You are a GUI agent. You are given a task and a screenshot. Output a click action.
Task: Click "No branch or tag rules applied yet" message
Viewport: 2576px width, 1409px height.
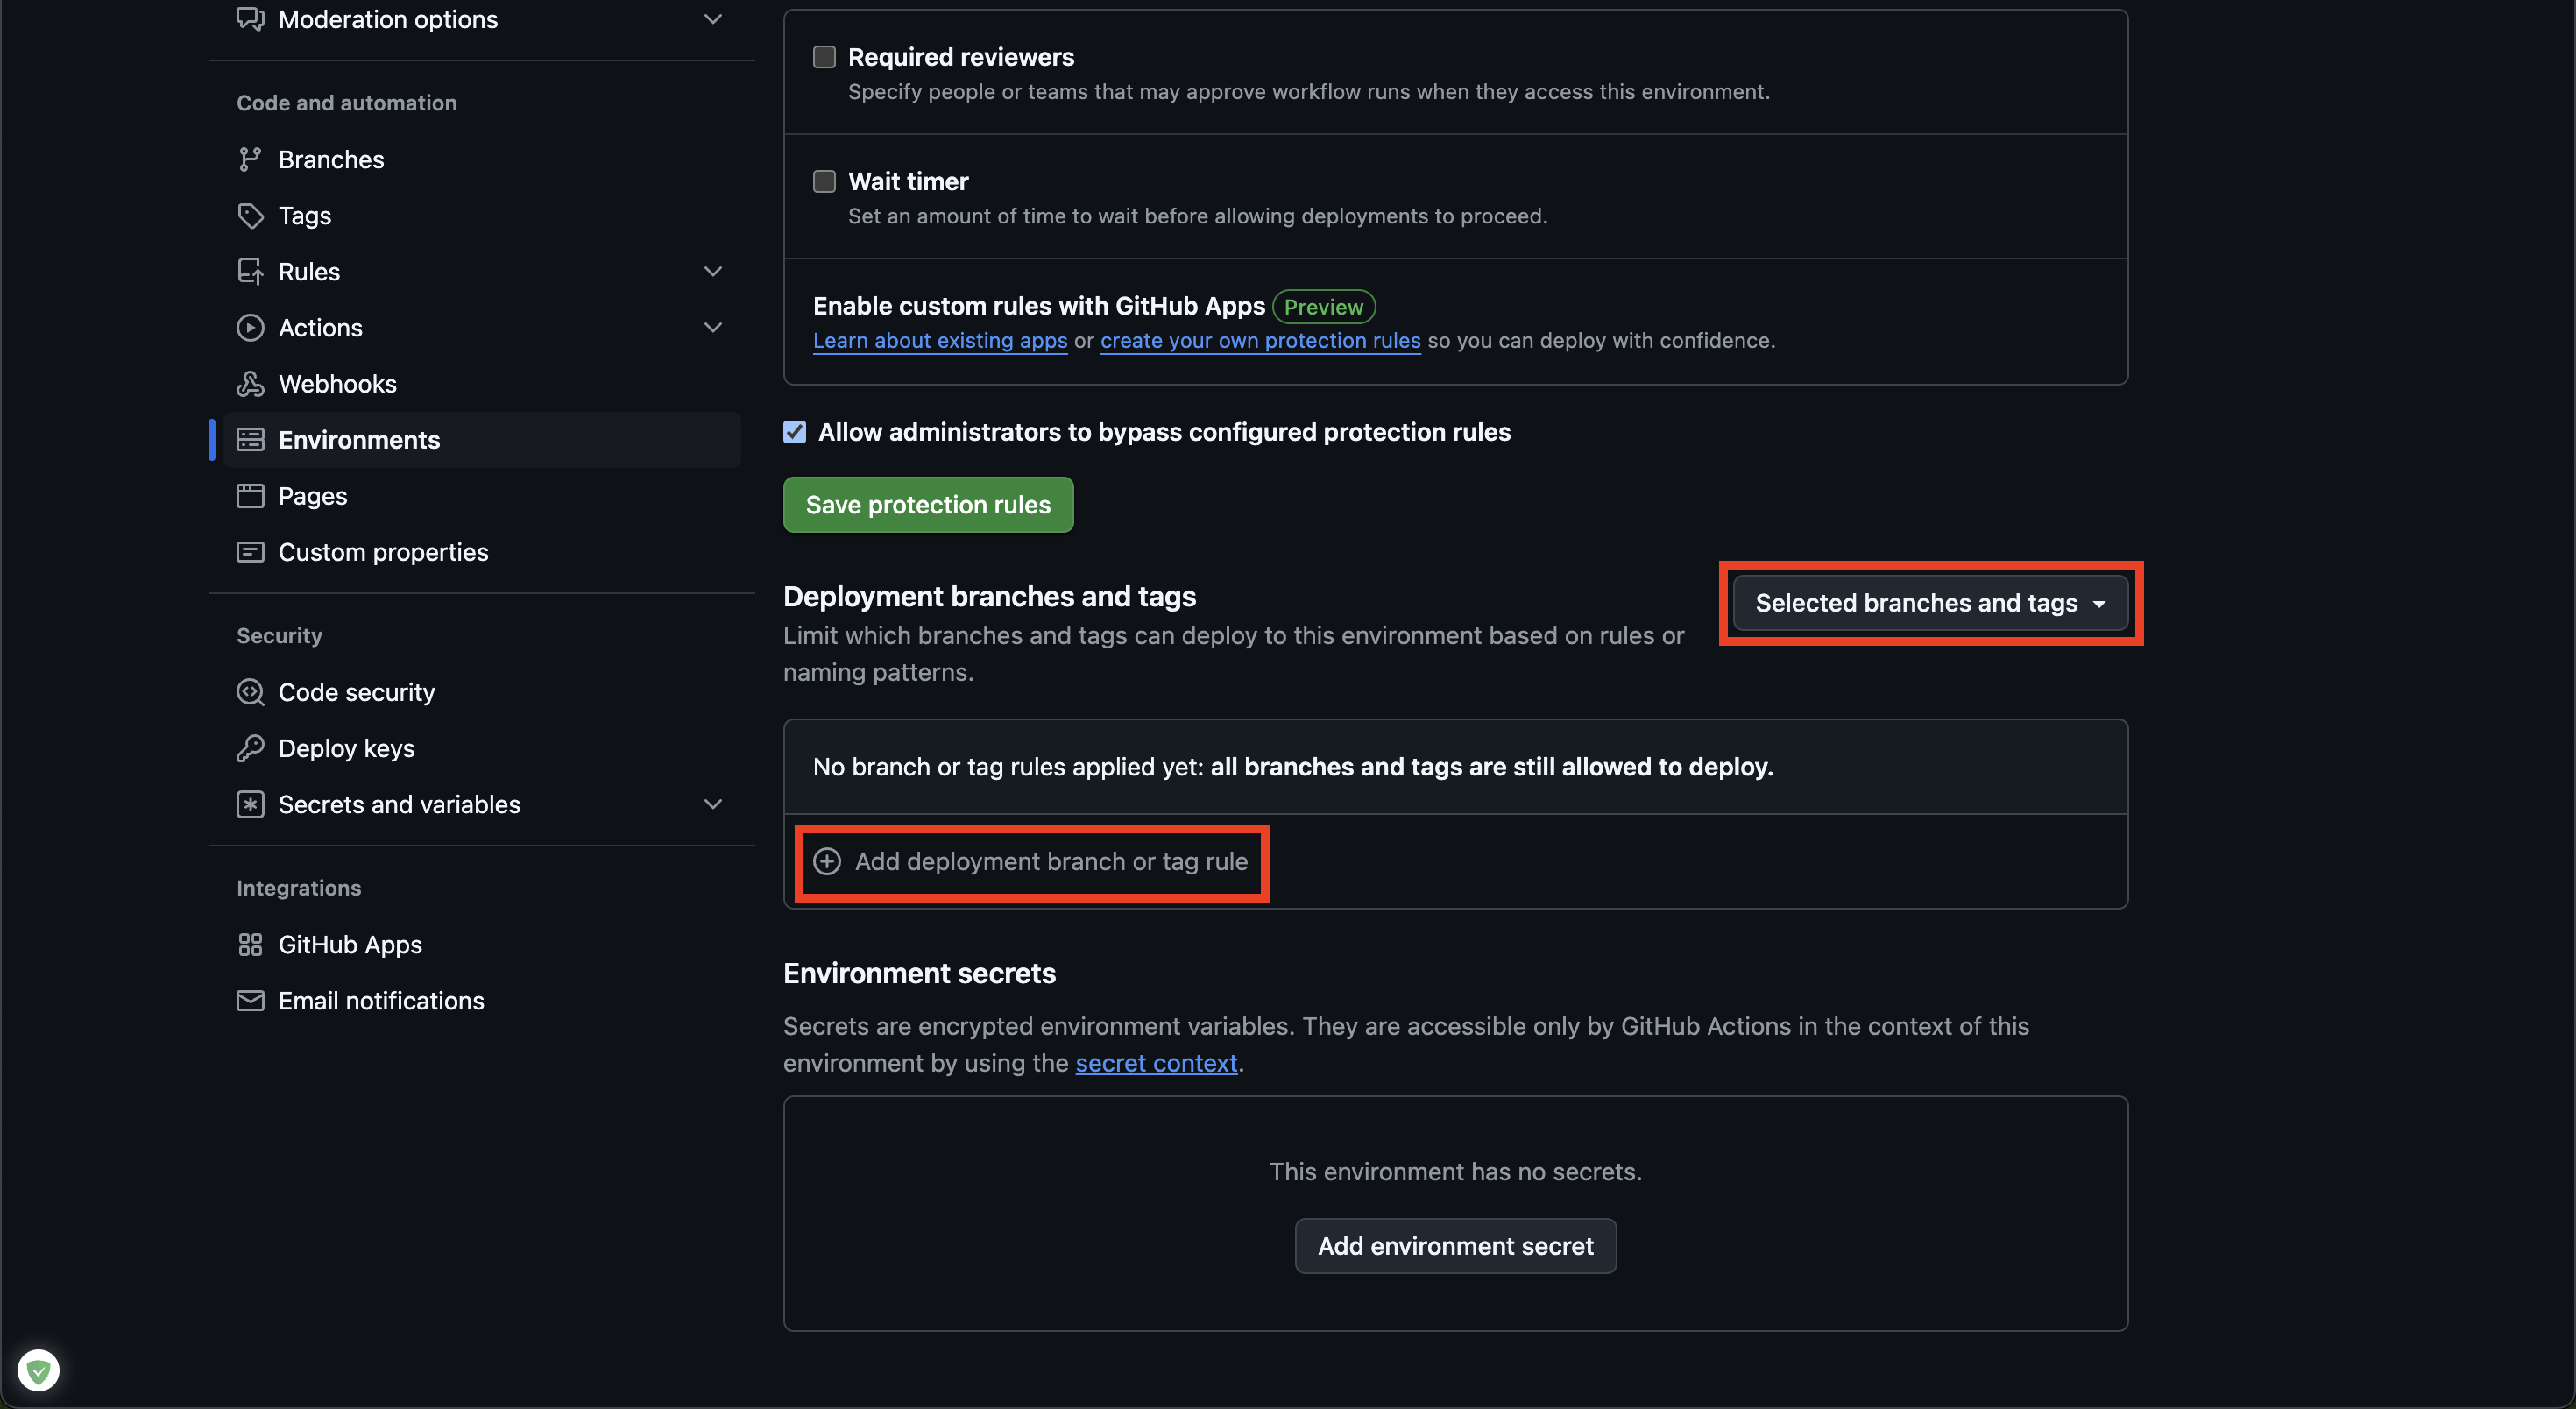pos(1292,766)
